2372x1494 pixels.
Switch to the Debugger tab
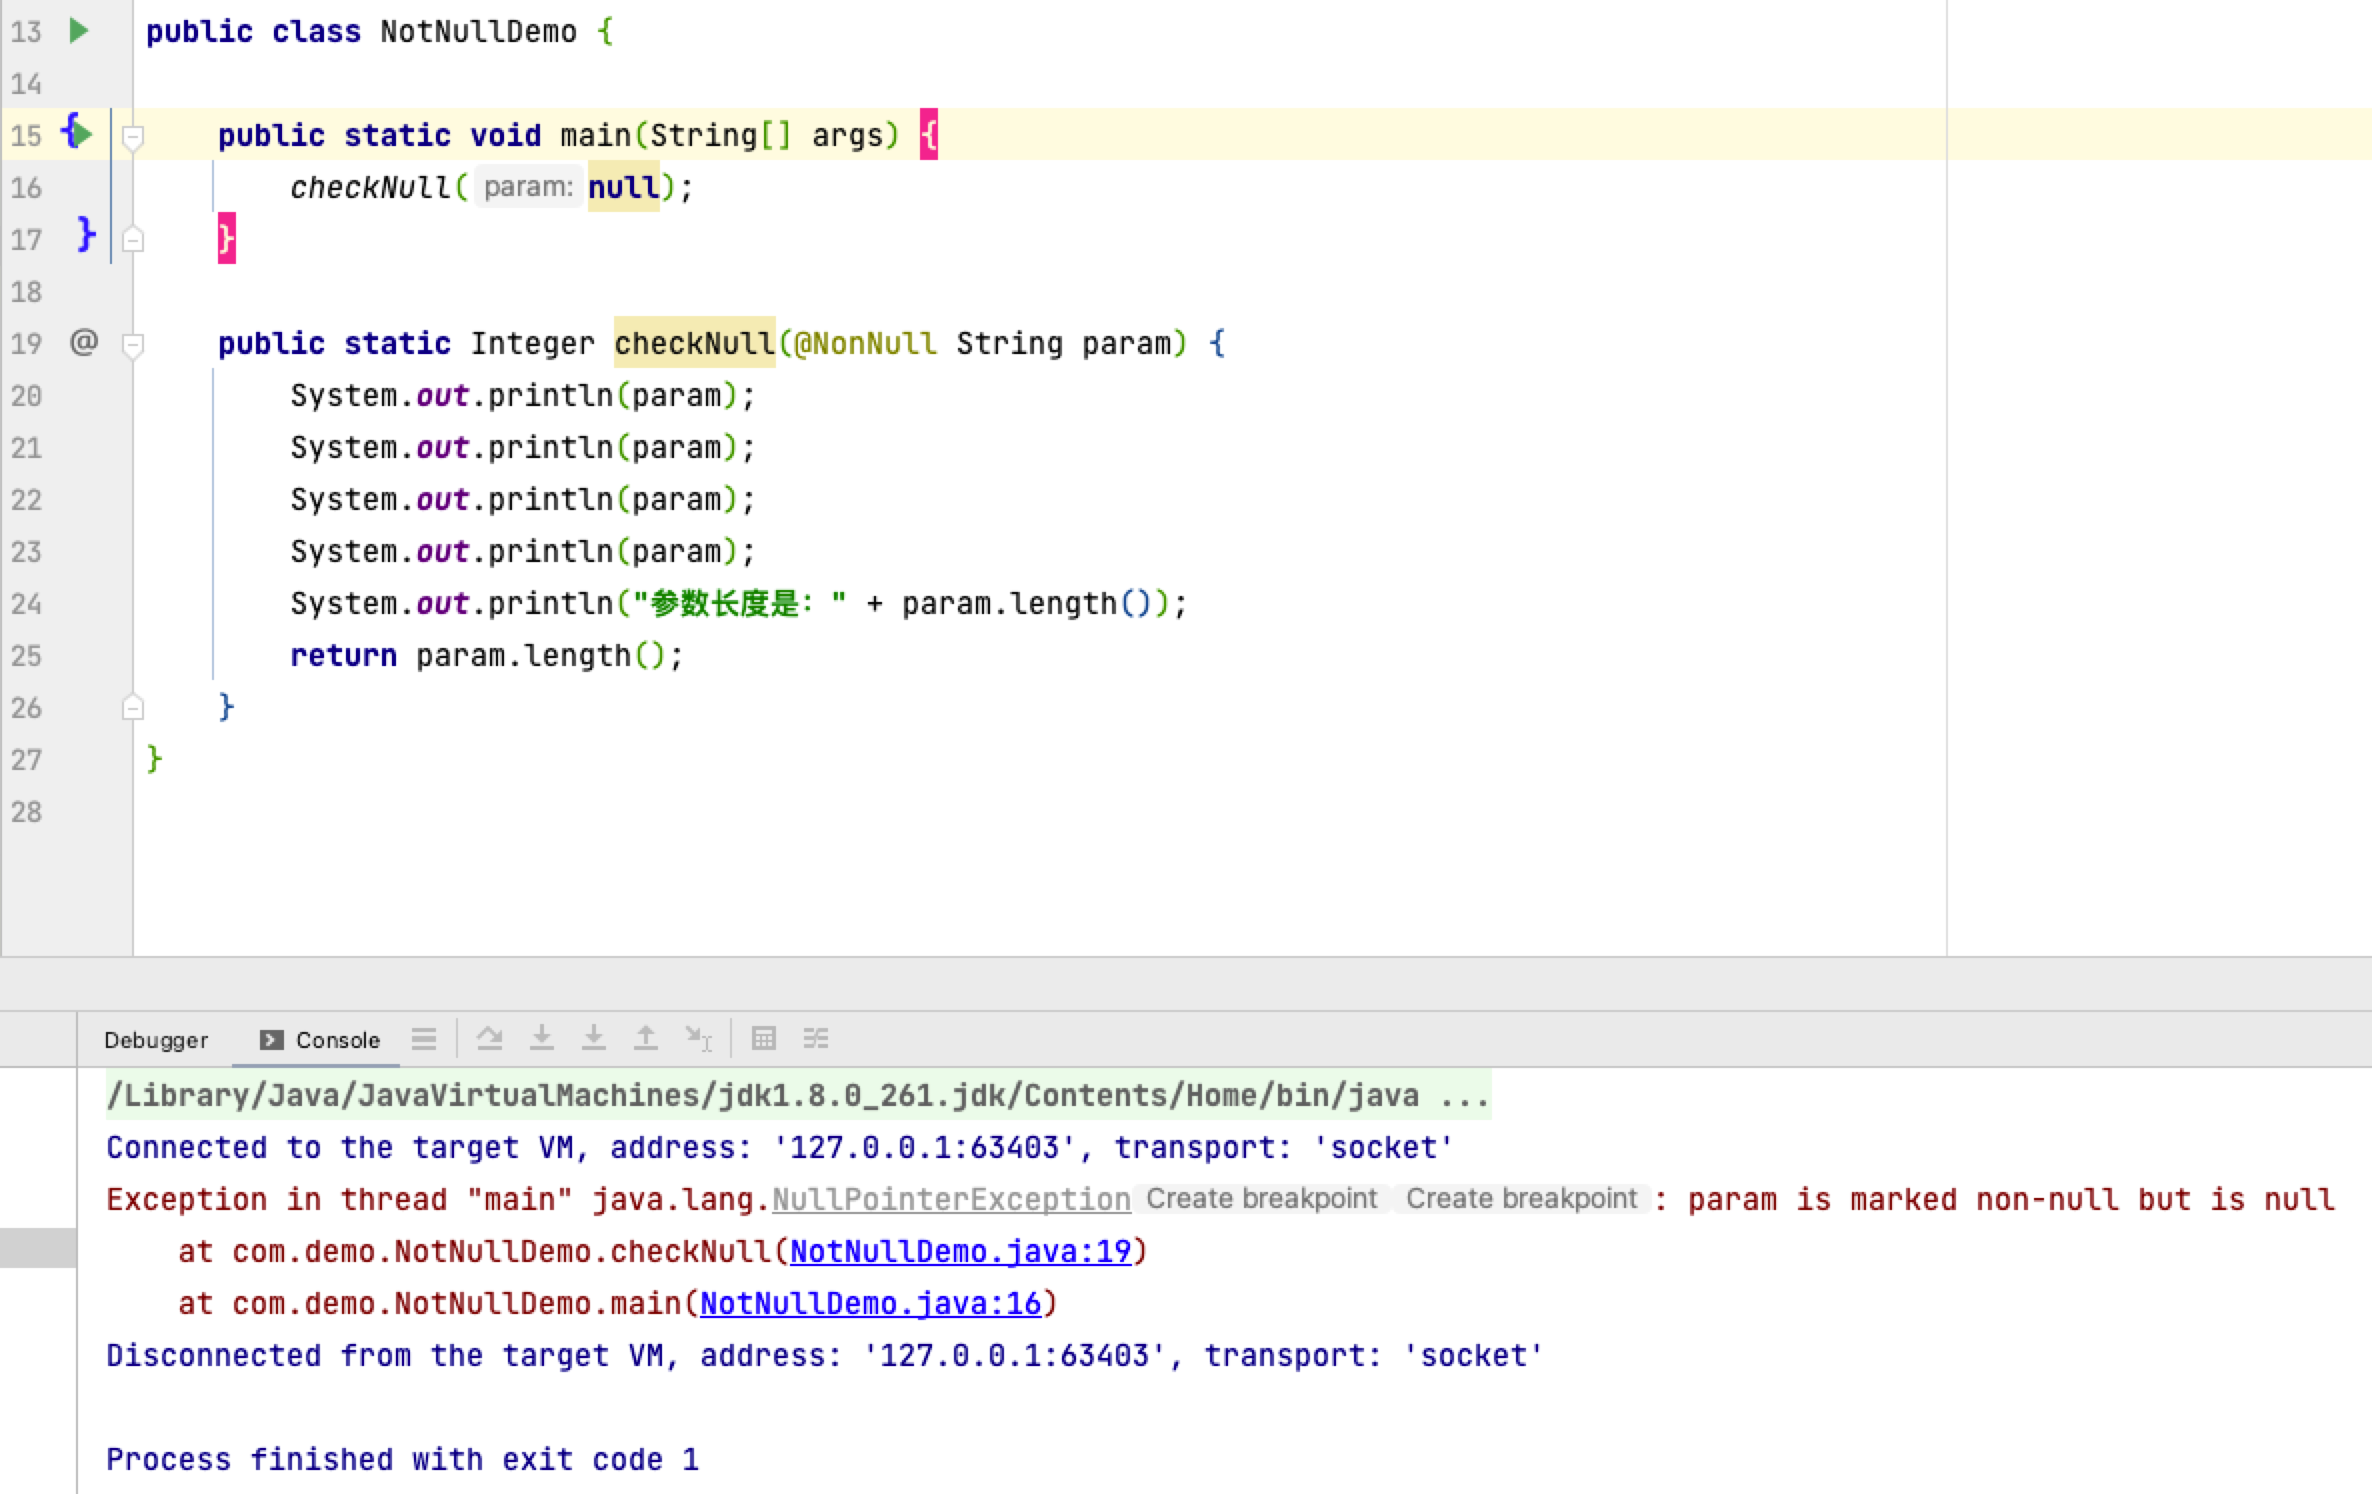coord(156,1040)
